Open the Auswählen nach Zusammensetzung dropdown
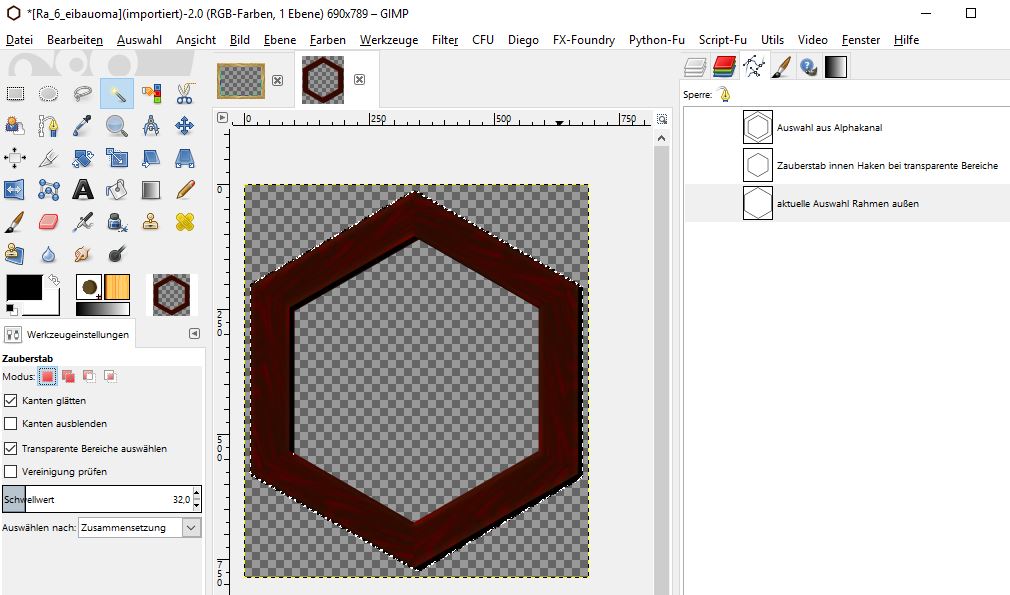 [139, 527]
